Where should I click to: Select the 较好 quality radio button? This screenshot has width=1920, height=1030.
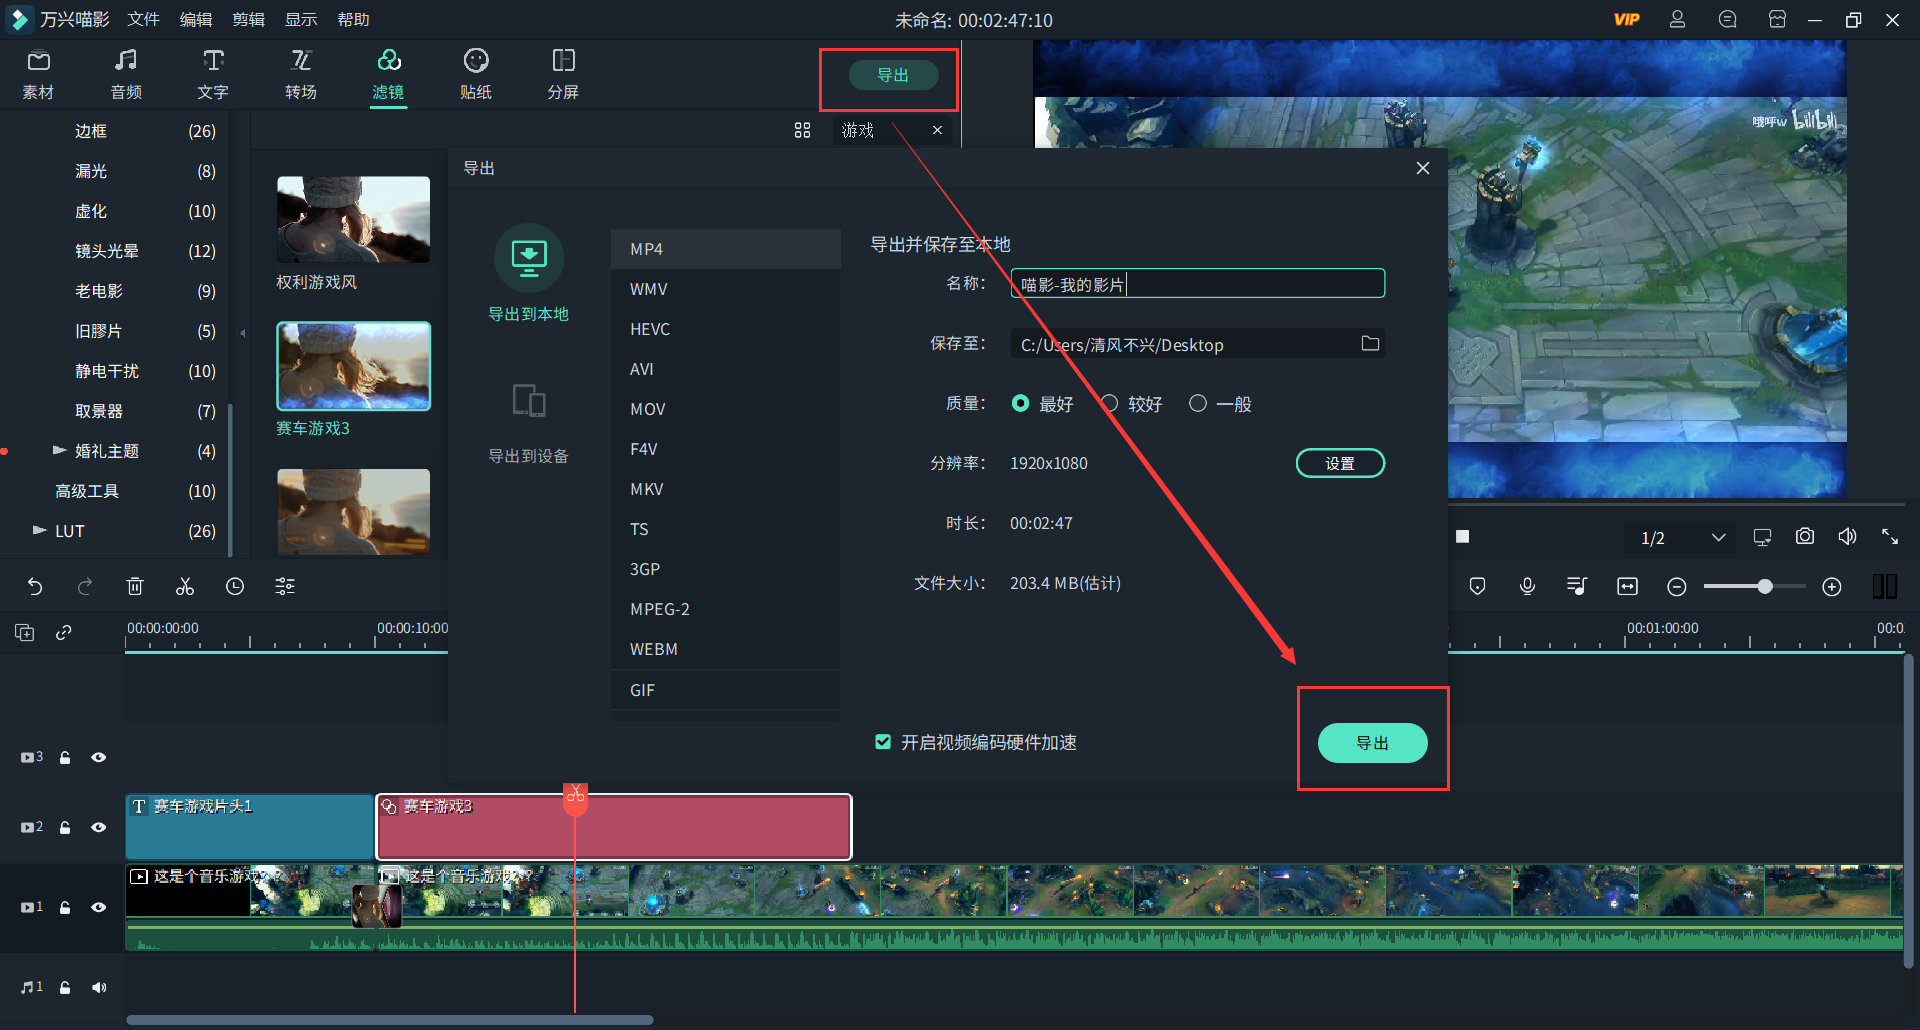tap(1109, 403)
